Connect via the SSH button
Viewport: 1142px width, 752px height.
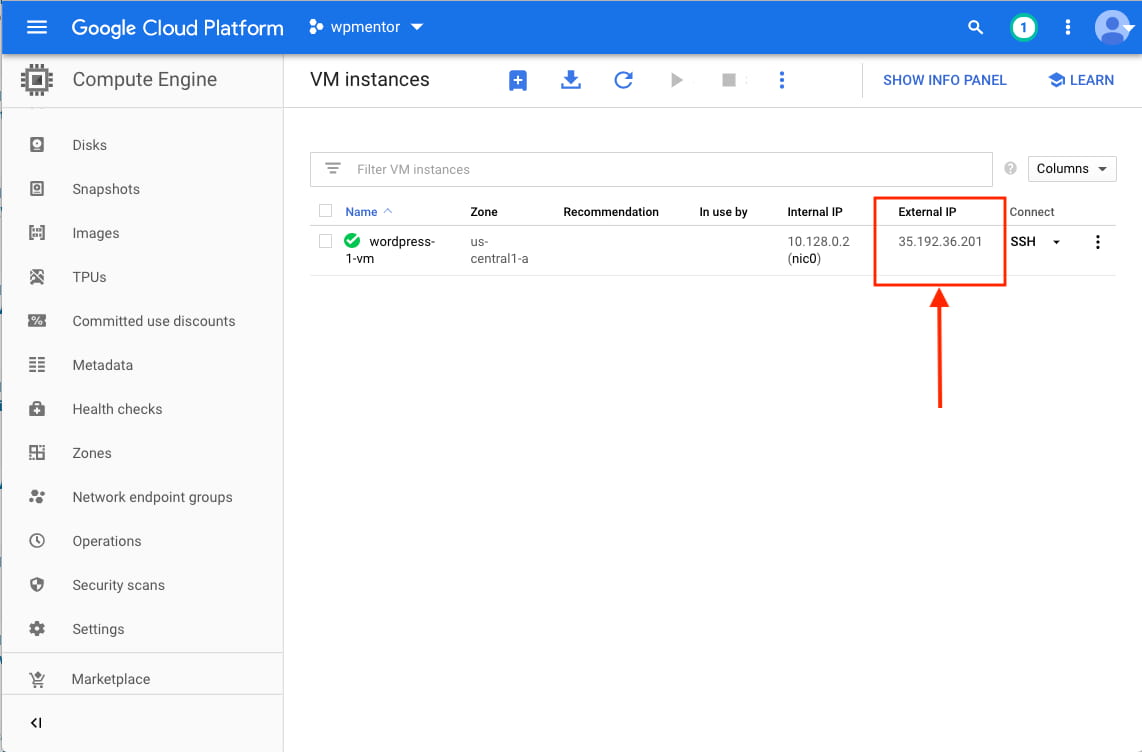tap(1023, 242)
